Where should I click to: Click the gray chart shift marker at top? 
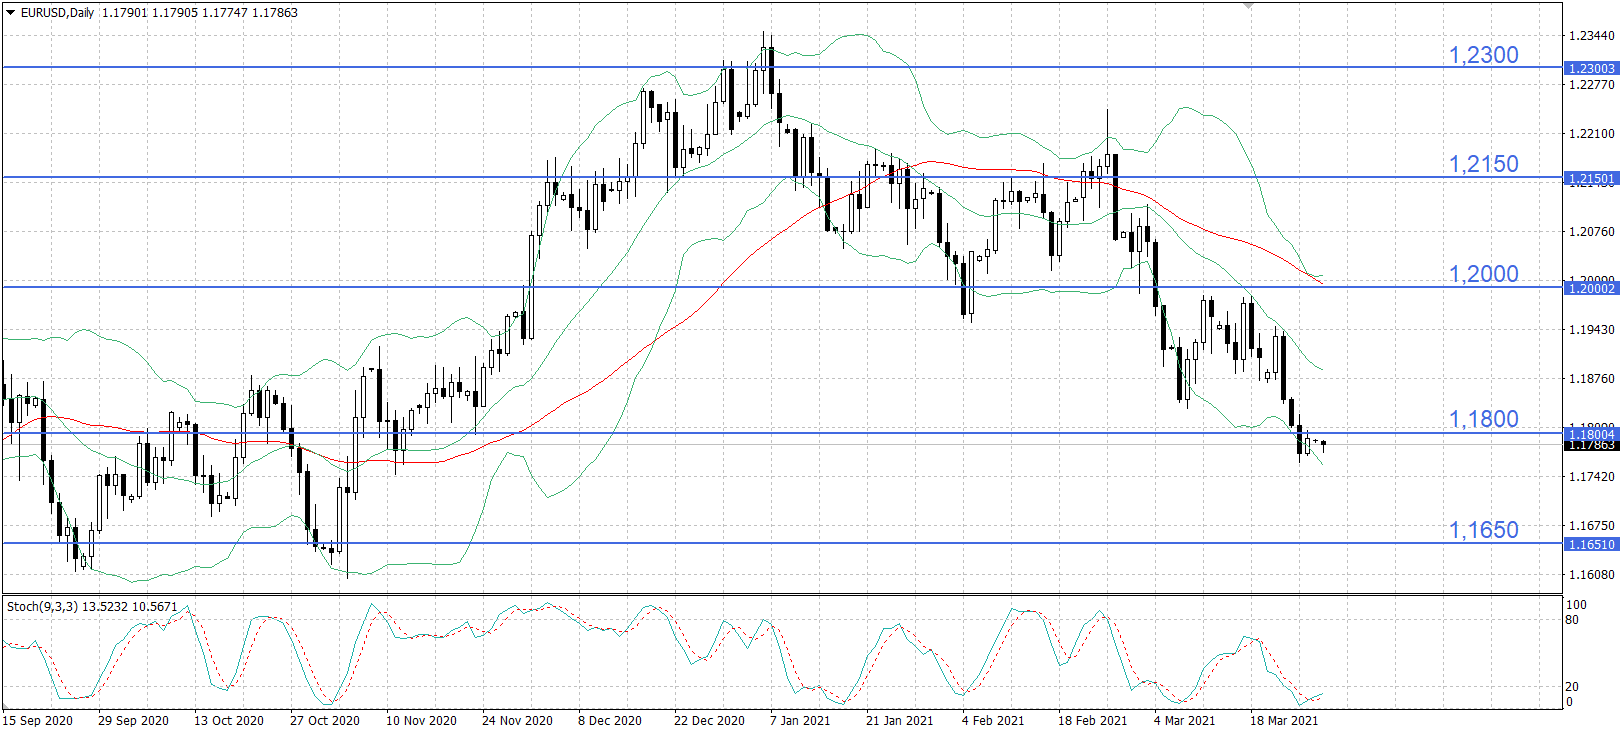pyautogui.click(x=1248, y=6)
